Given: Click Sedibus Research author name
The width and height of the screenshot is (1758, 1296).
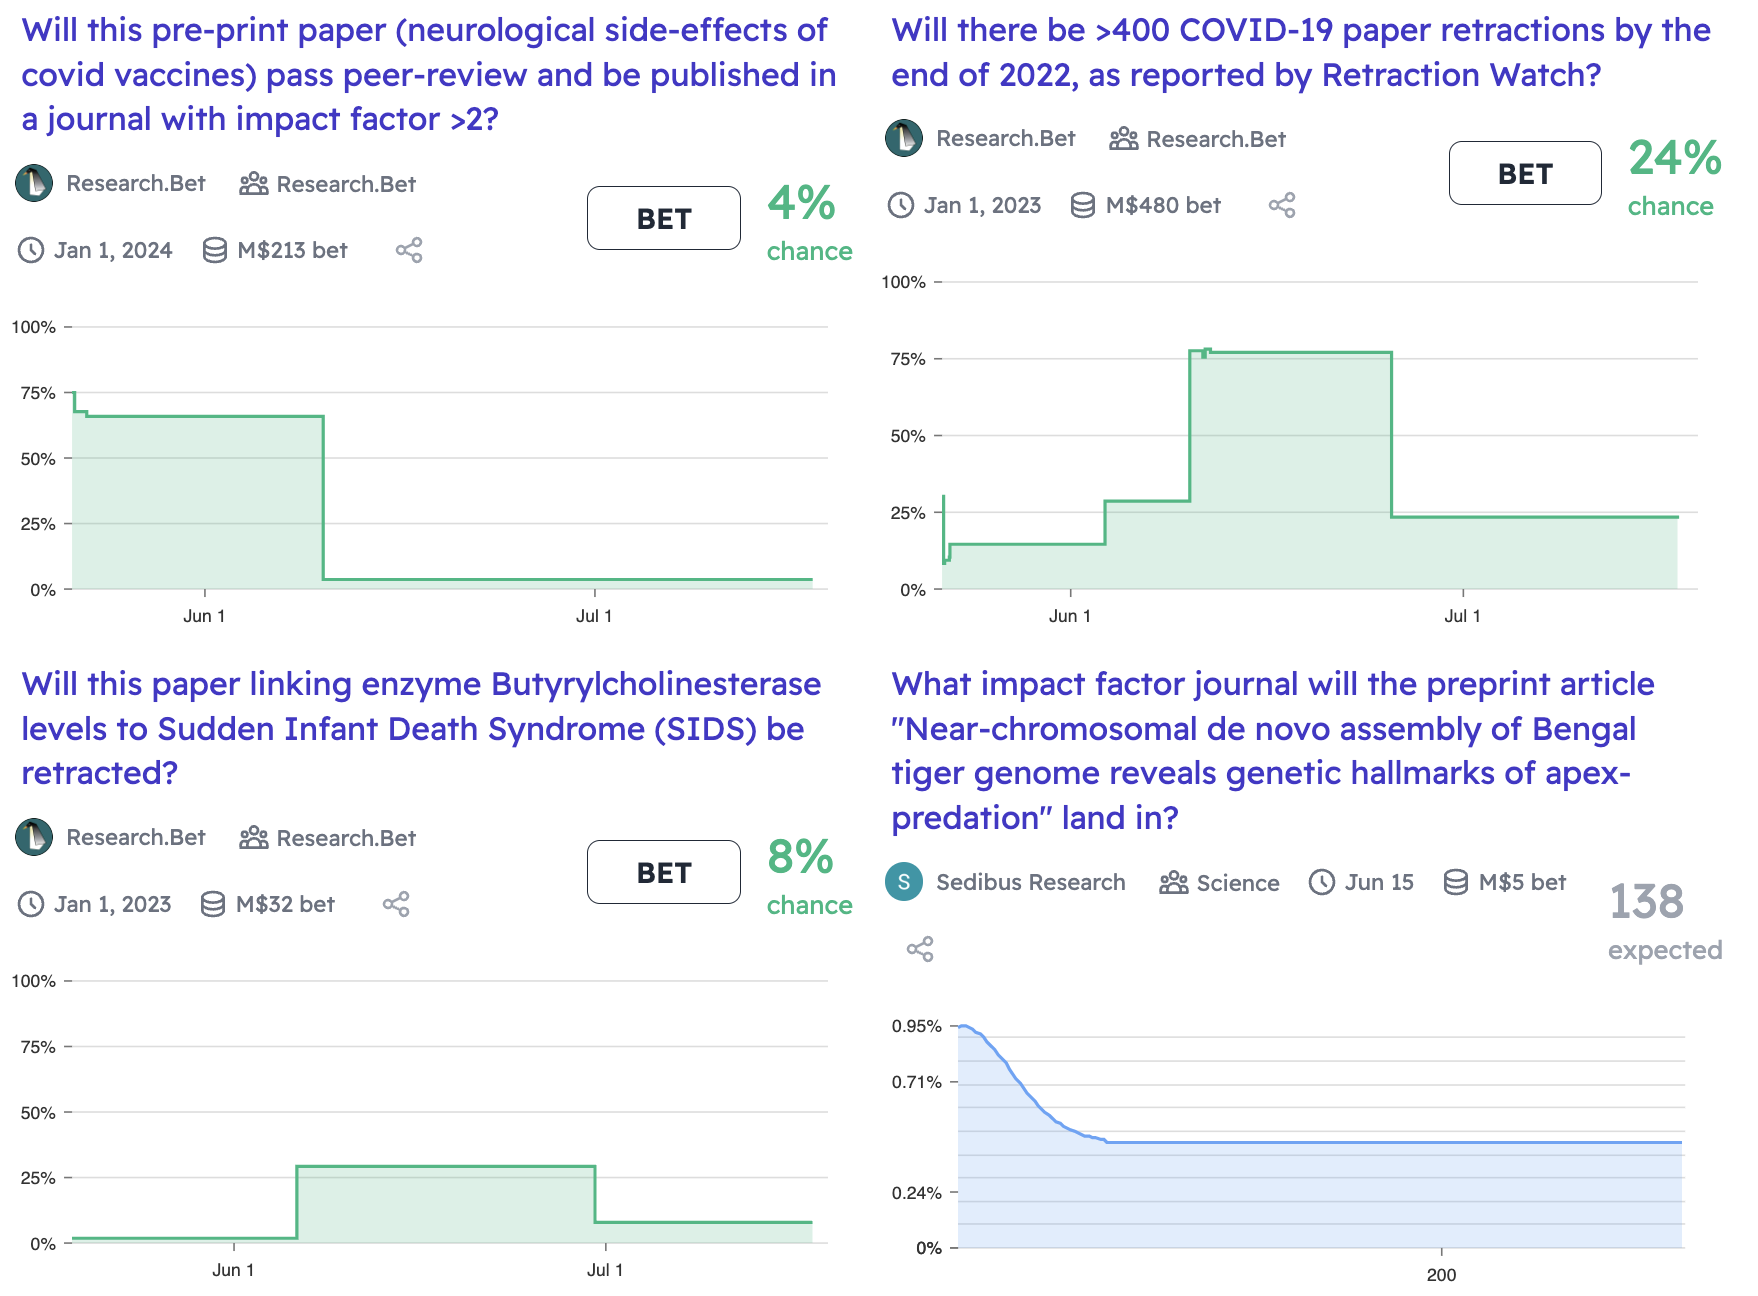Looking at the screenshot, I should [x=1030, y=882].
